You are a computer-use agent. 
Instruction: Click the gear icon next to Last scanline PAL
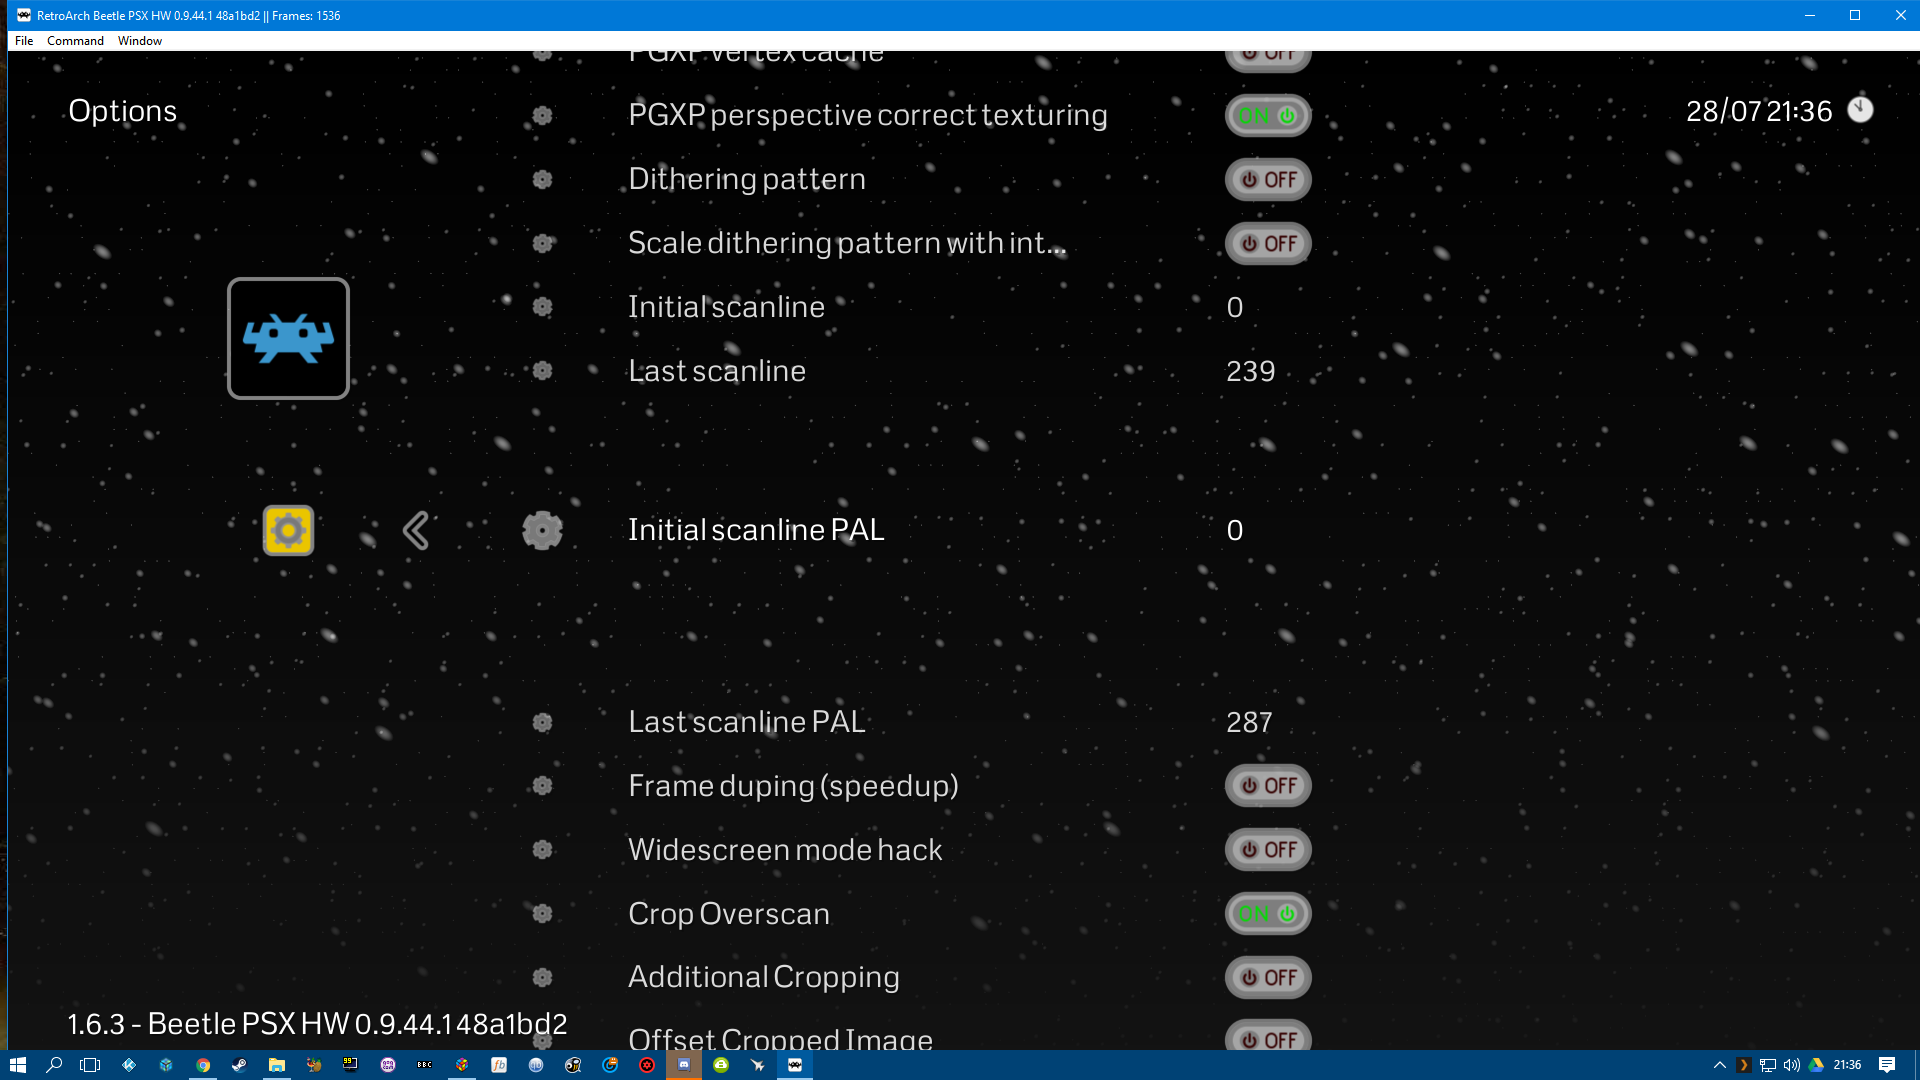pos(542,722)
